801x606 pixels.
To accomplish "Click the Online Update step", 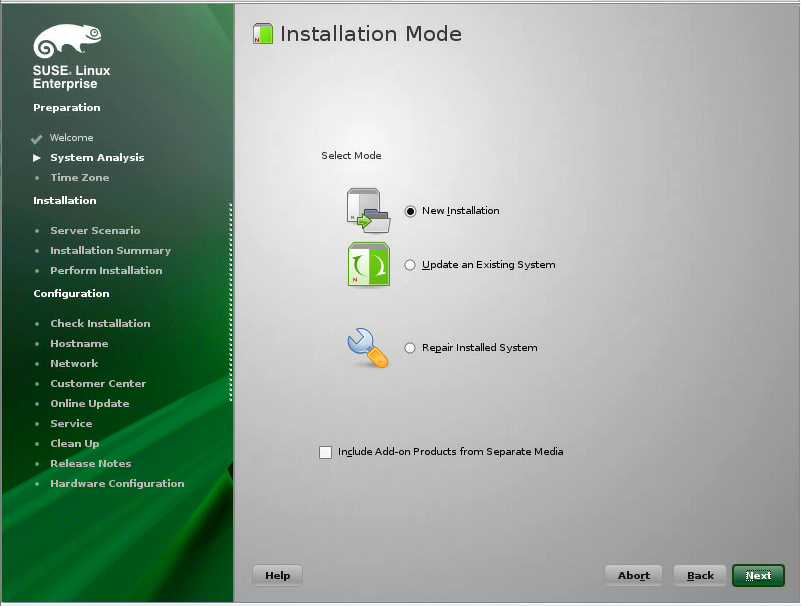I will pos(89,403).
